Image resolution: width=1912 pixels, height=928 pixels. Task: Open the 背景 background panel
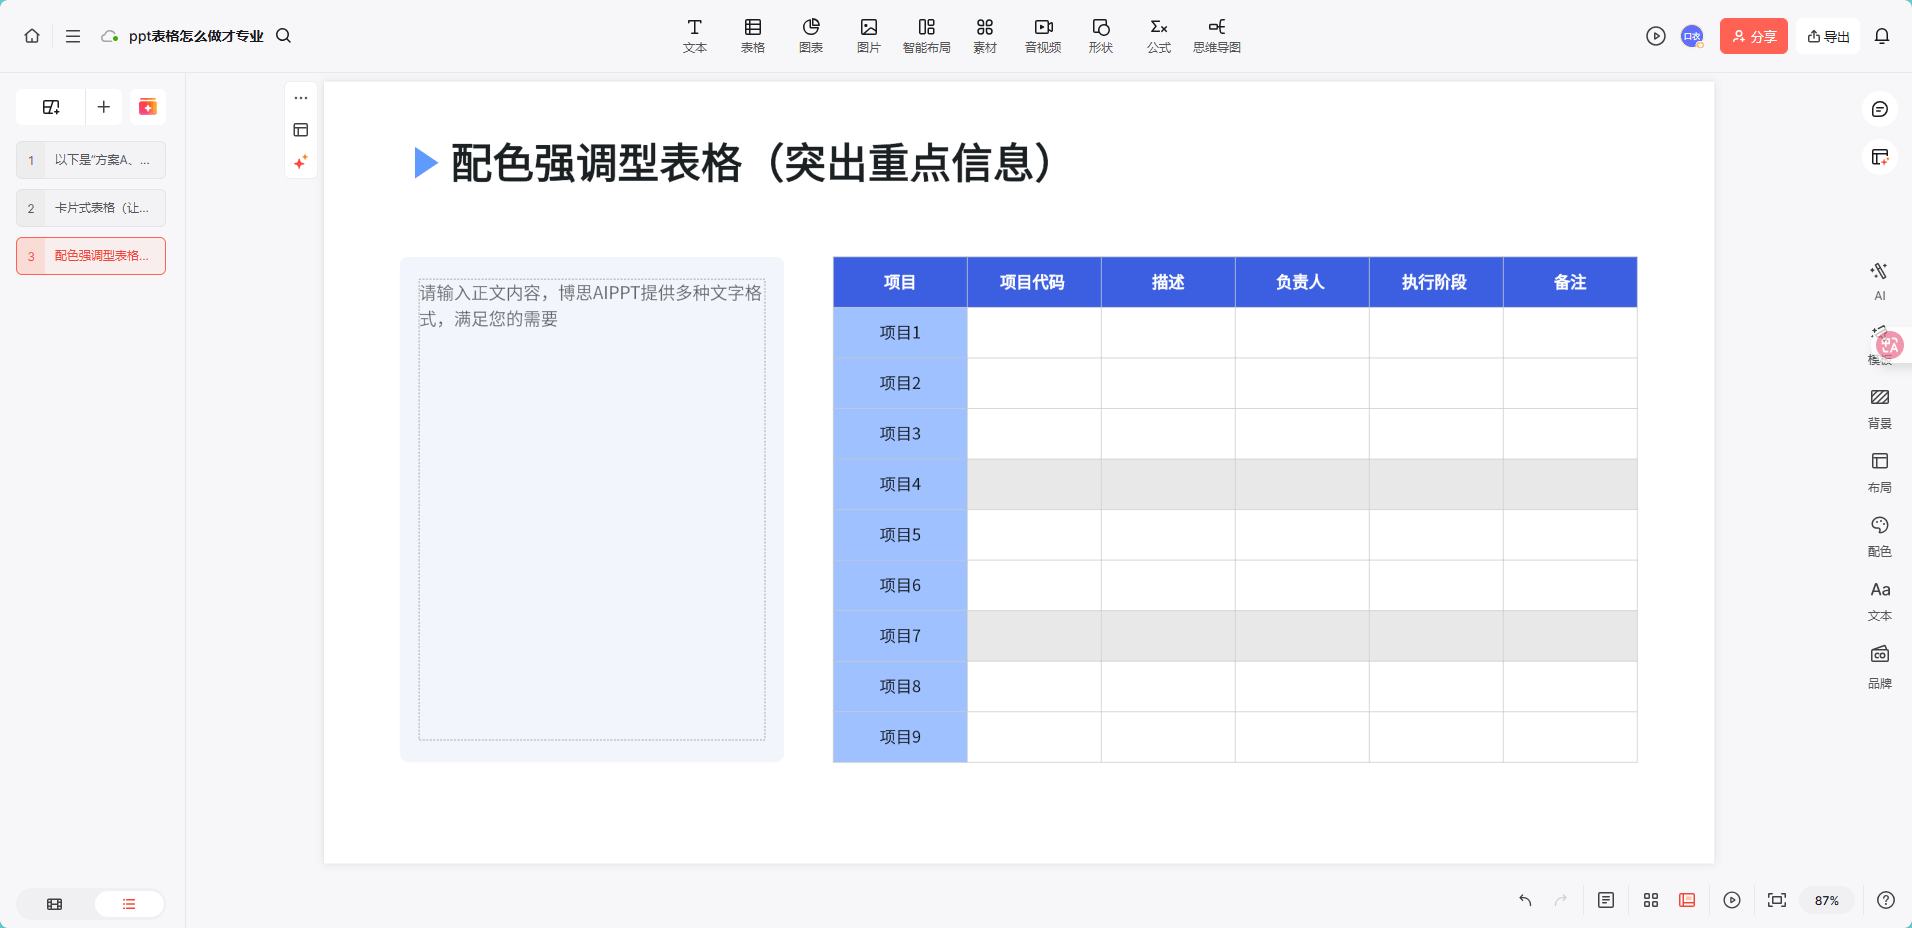pyautogui.click(x=1879, y=408)
